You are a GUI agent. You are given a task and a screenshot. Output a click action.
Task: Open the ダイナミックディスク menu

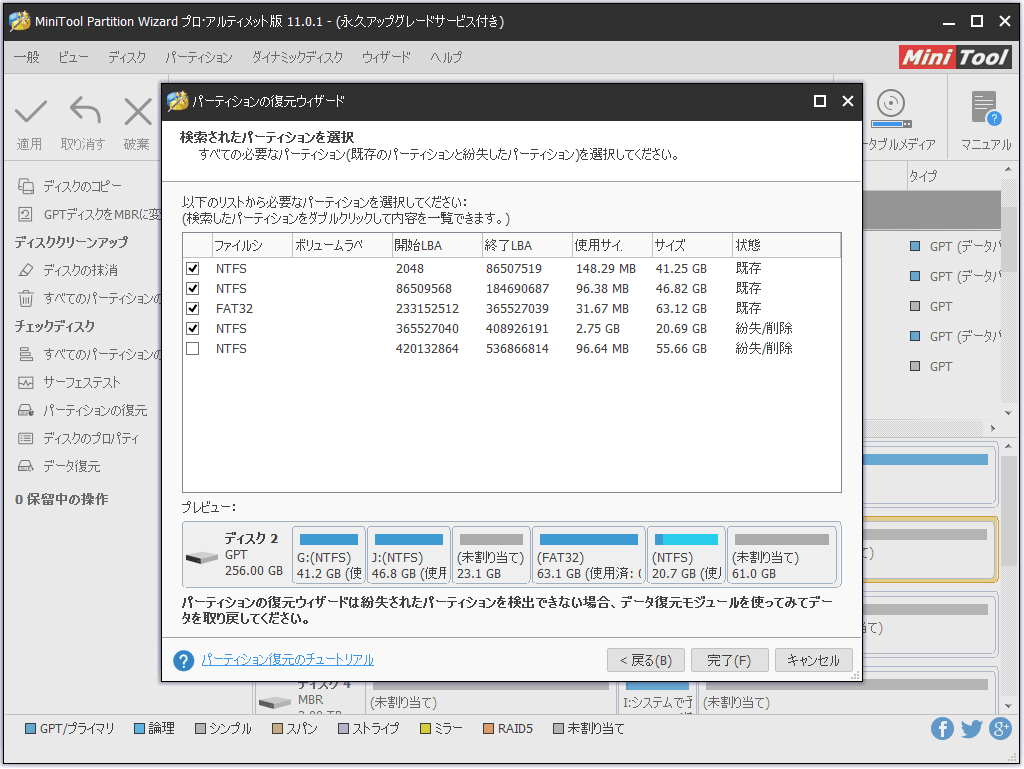[x=297, y=58]
